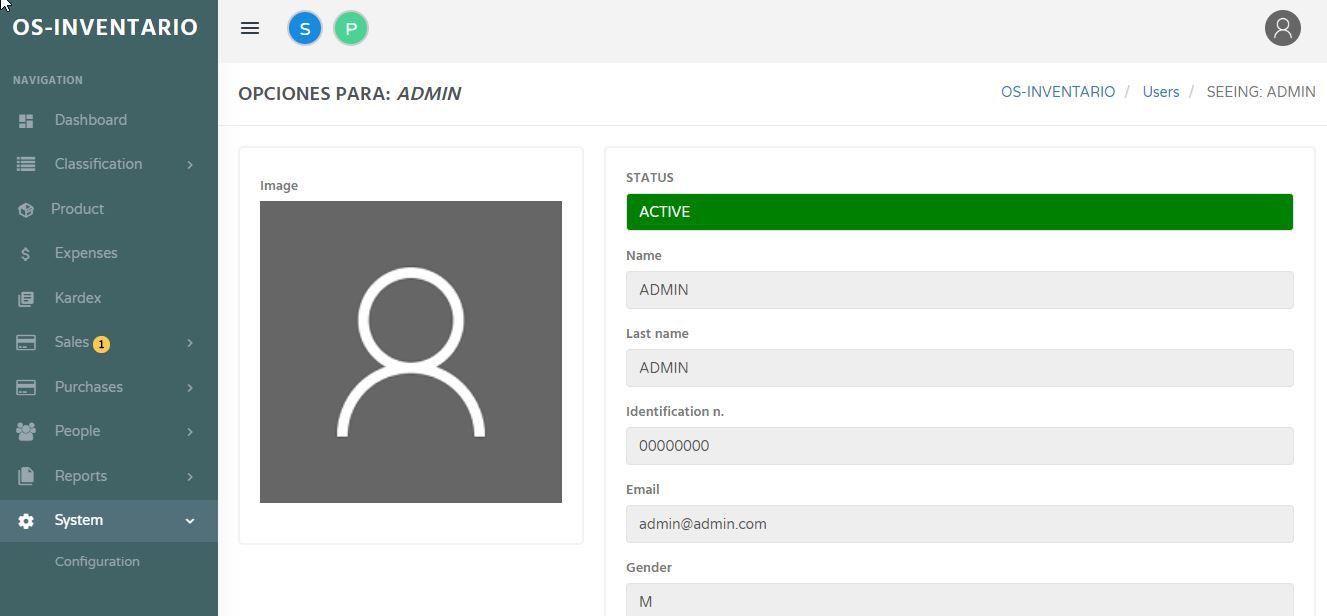Go to Users breadcrumb link
The image size is (1327, 616).
click(x=1160, y=92)
